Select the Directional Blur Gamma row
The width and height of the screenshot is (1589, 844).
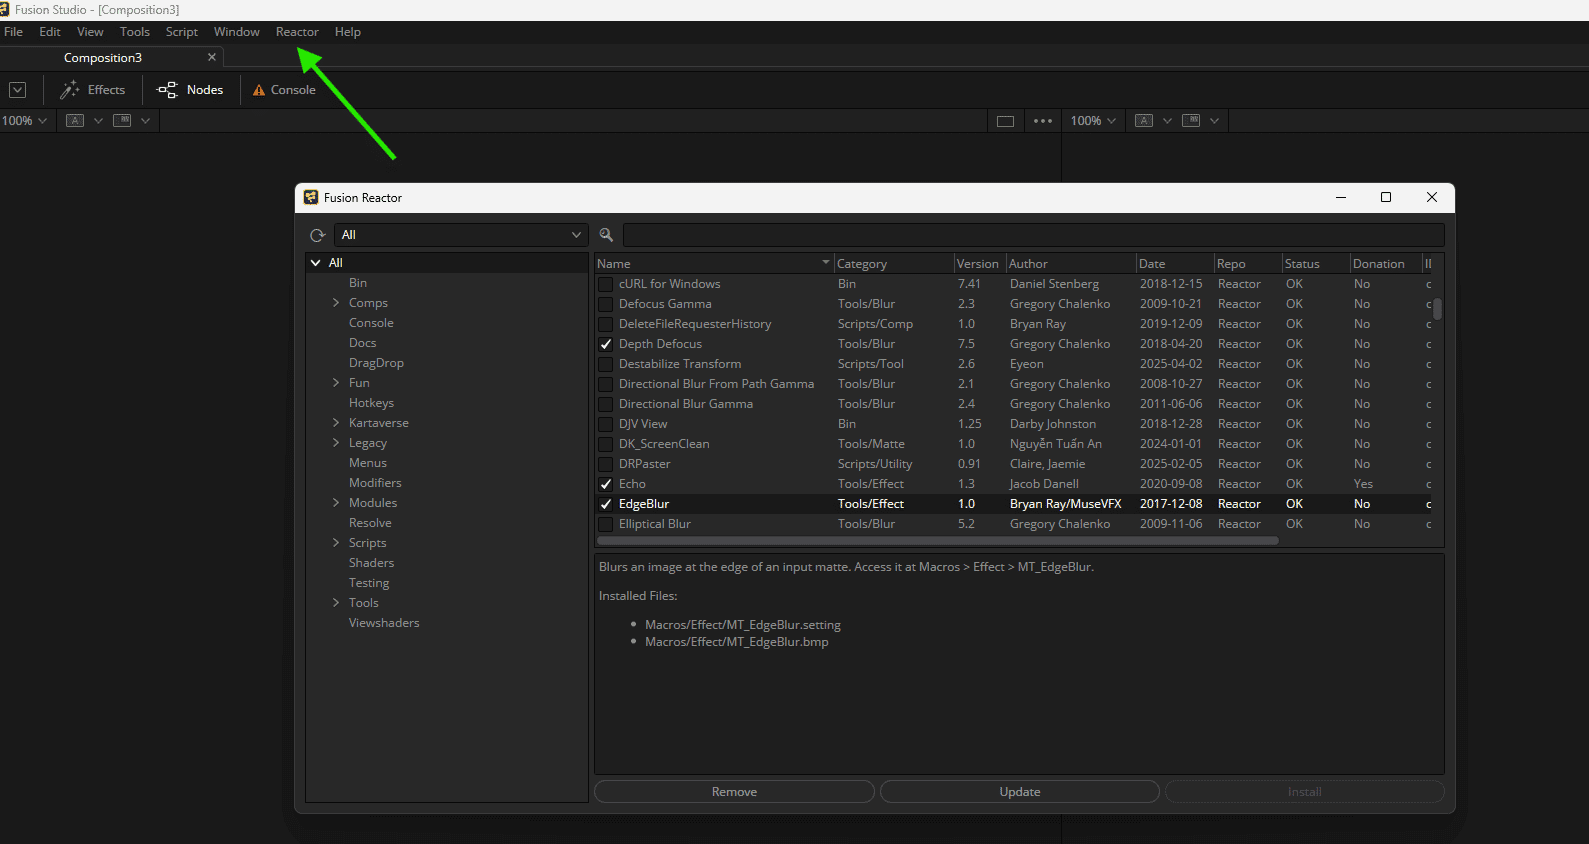tap(1013, 404)
